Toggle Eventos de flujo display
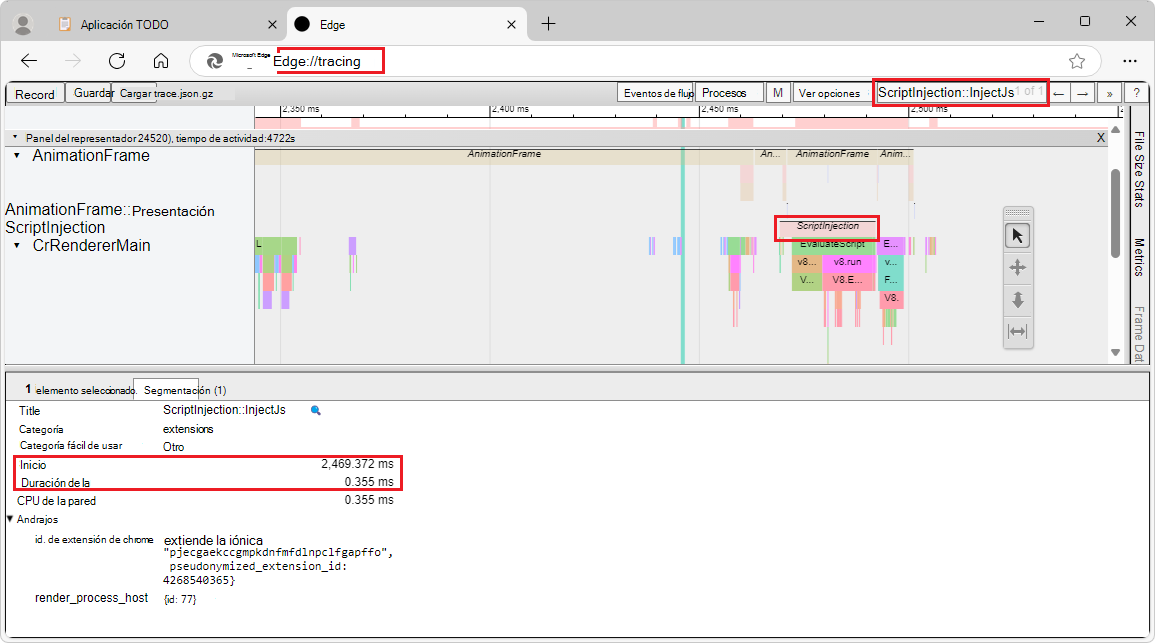The width and height of the screenshot is (1155, 643). tap(656, 92)
